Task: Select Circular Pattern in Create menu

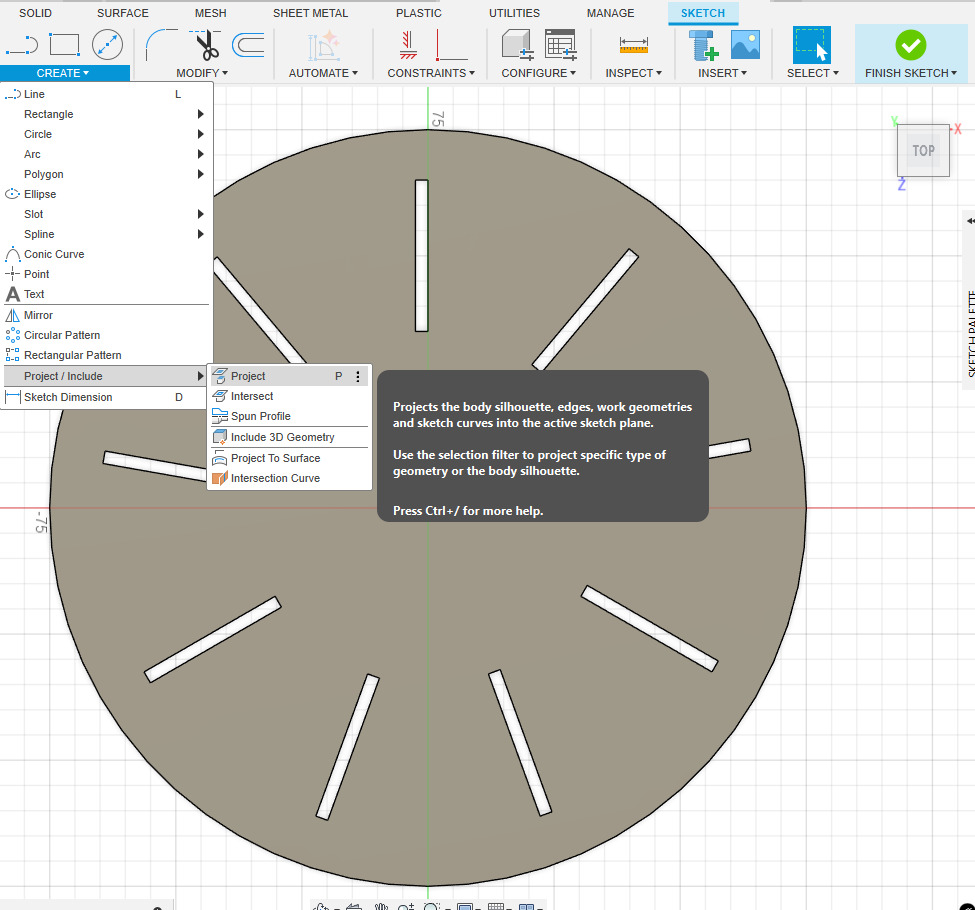Action: [x=106, y=335]
